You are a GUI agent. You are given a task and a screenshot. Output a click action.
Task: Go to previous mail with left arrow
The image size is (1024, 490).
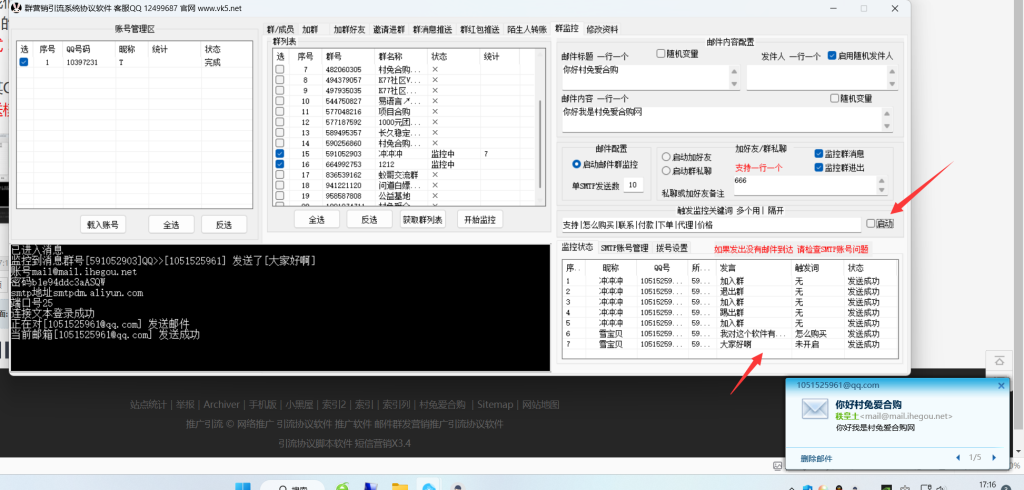(x=958, y=457)
